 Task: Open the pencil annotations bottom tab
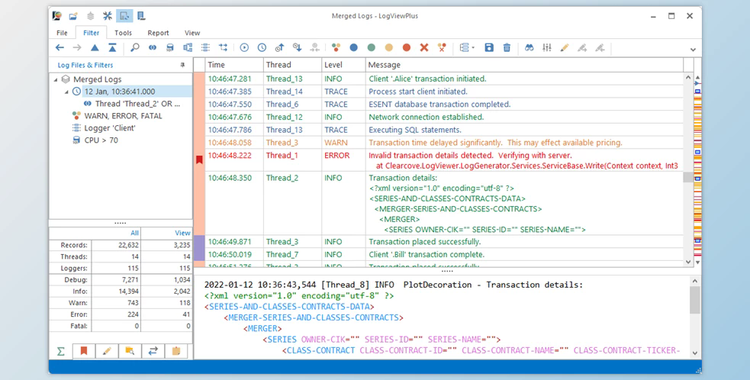point(107,351)
